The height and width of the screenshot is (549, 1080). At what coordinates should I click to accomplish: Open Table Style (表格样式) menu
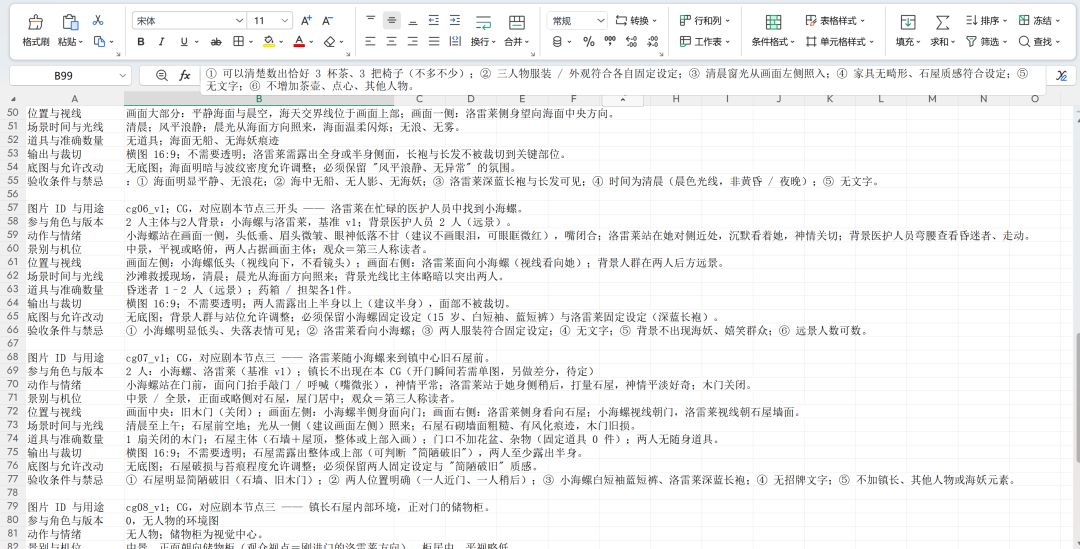pos(835,21)
